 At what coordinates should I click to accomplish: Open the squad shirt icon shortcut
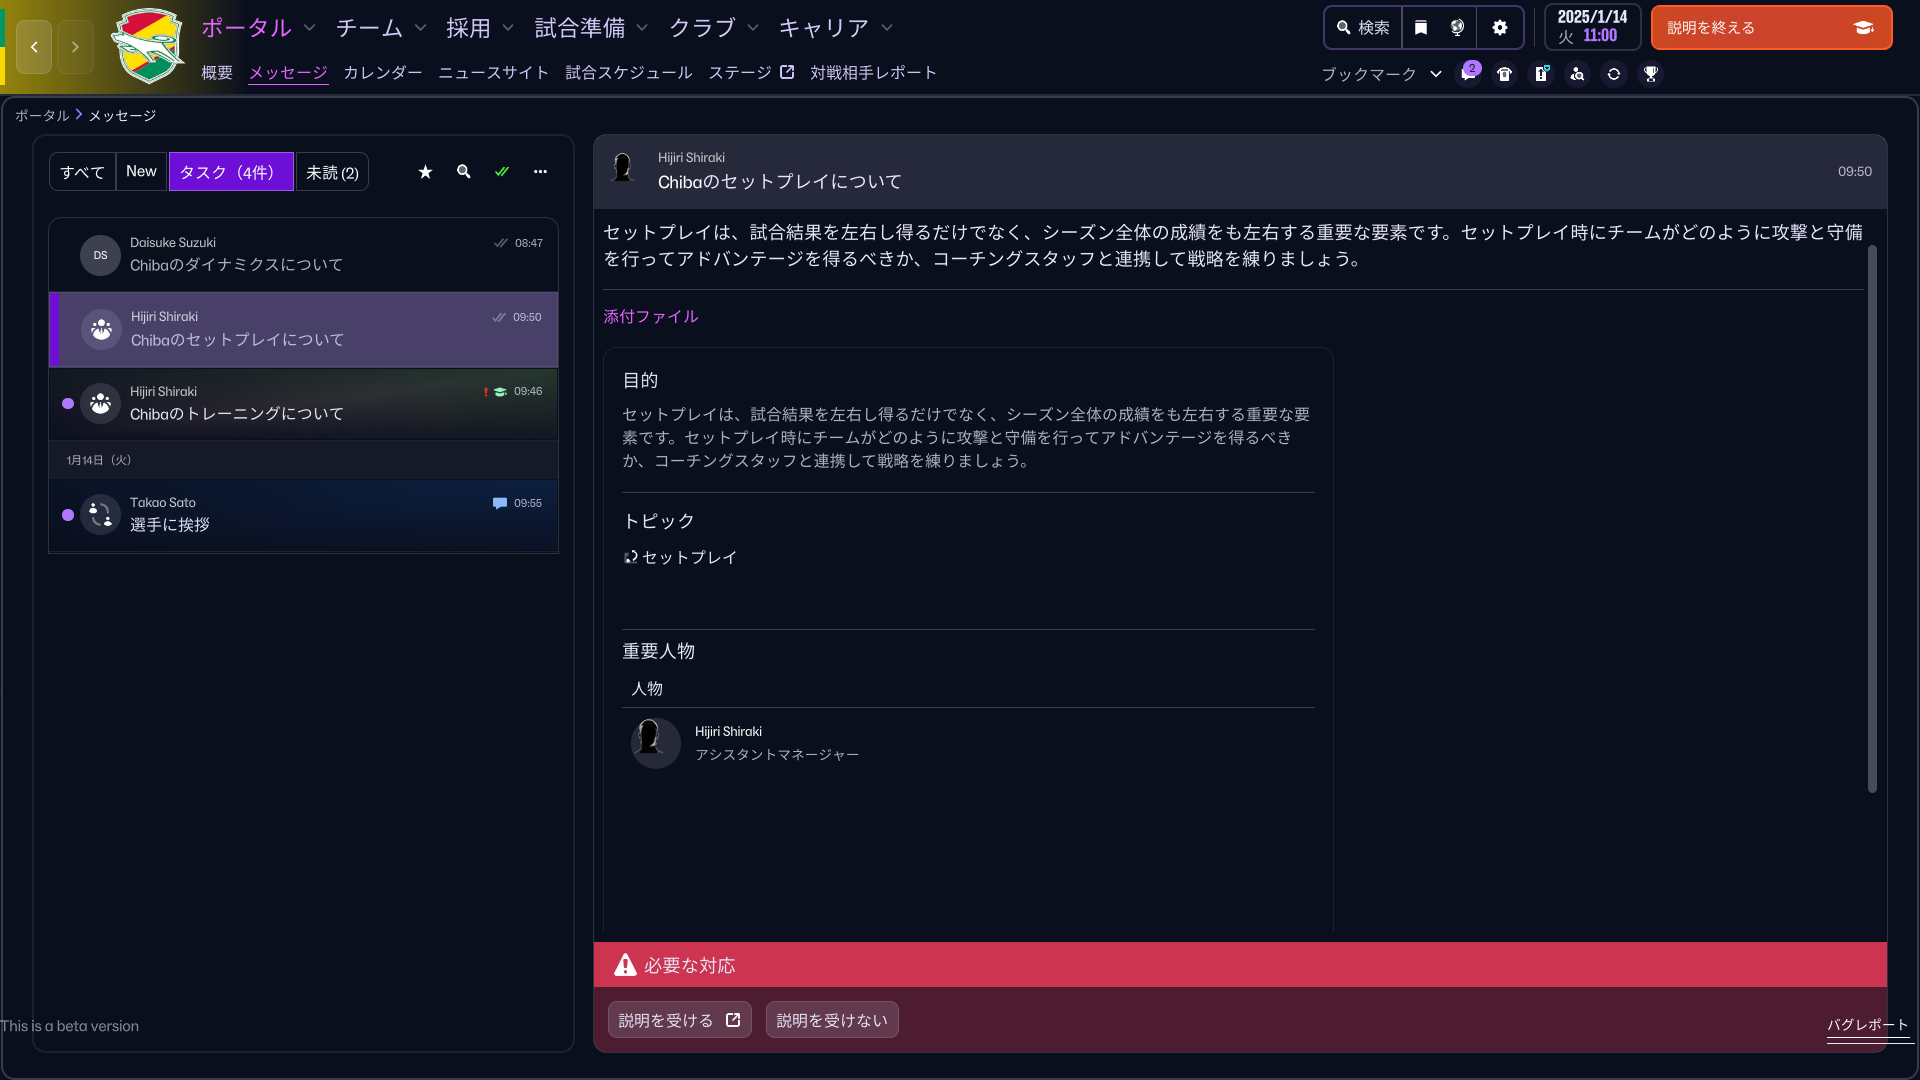[1504, 74]
